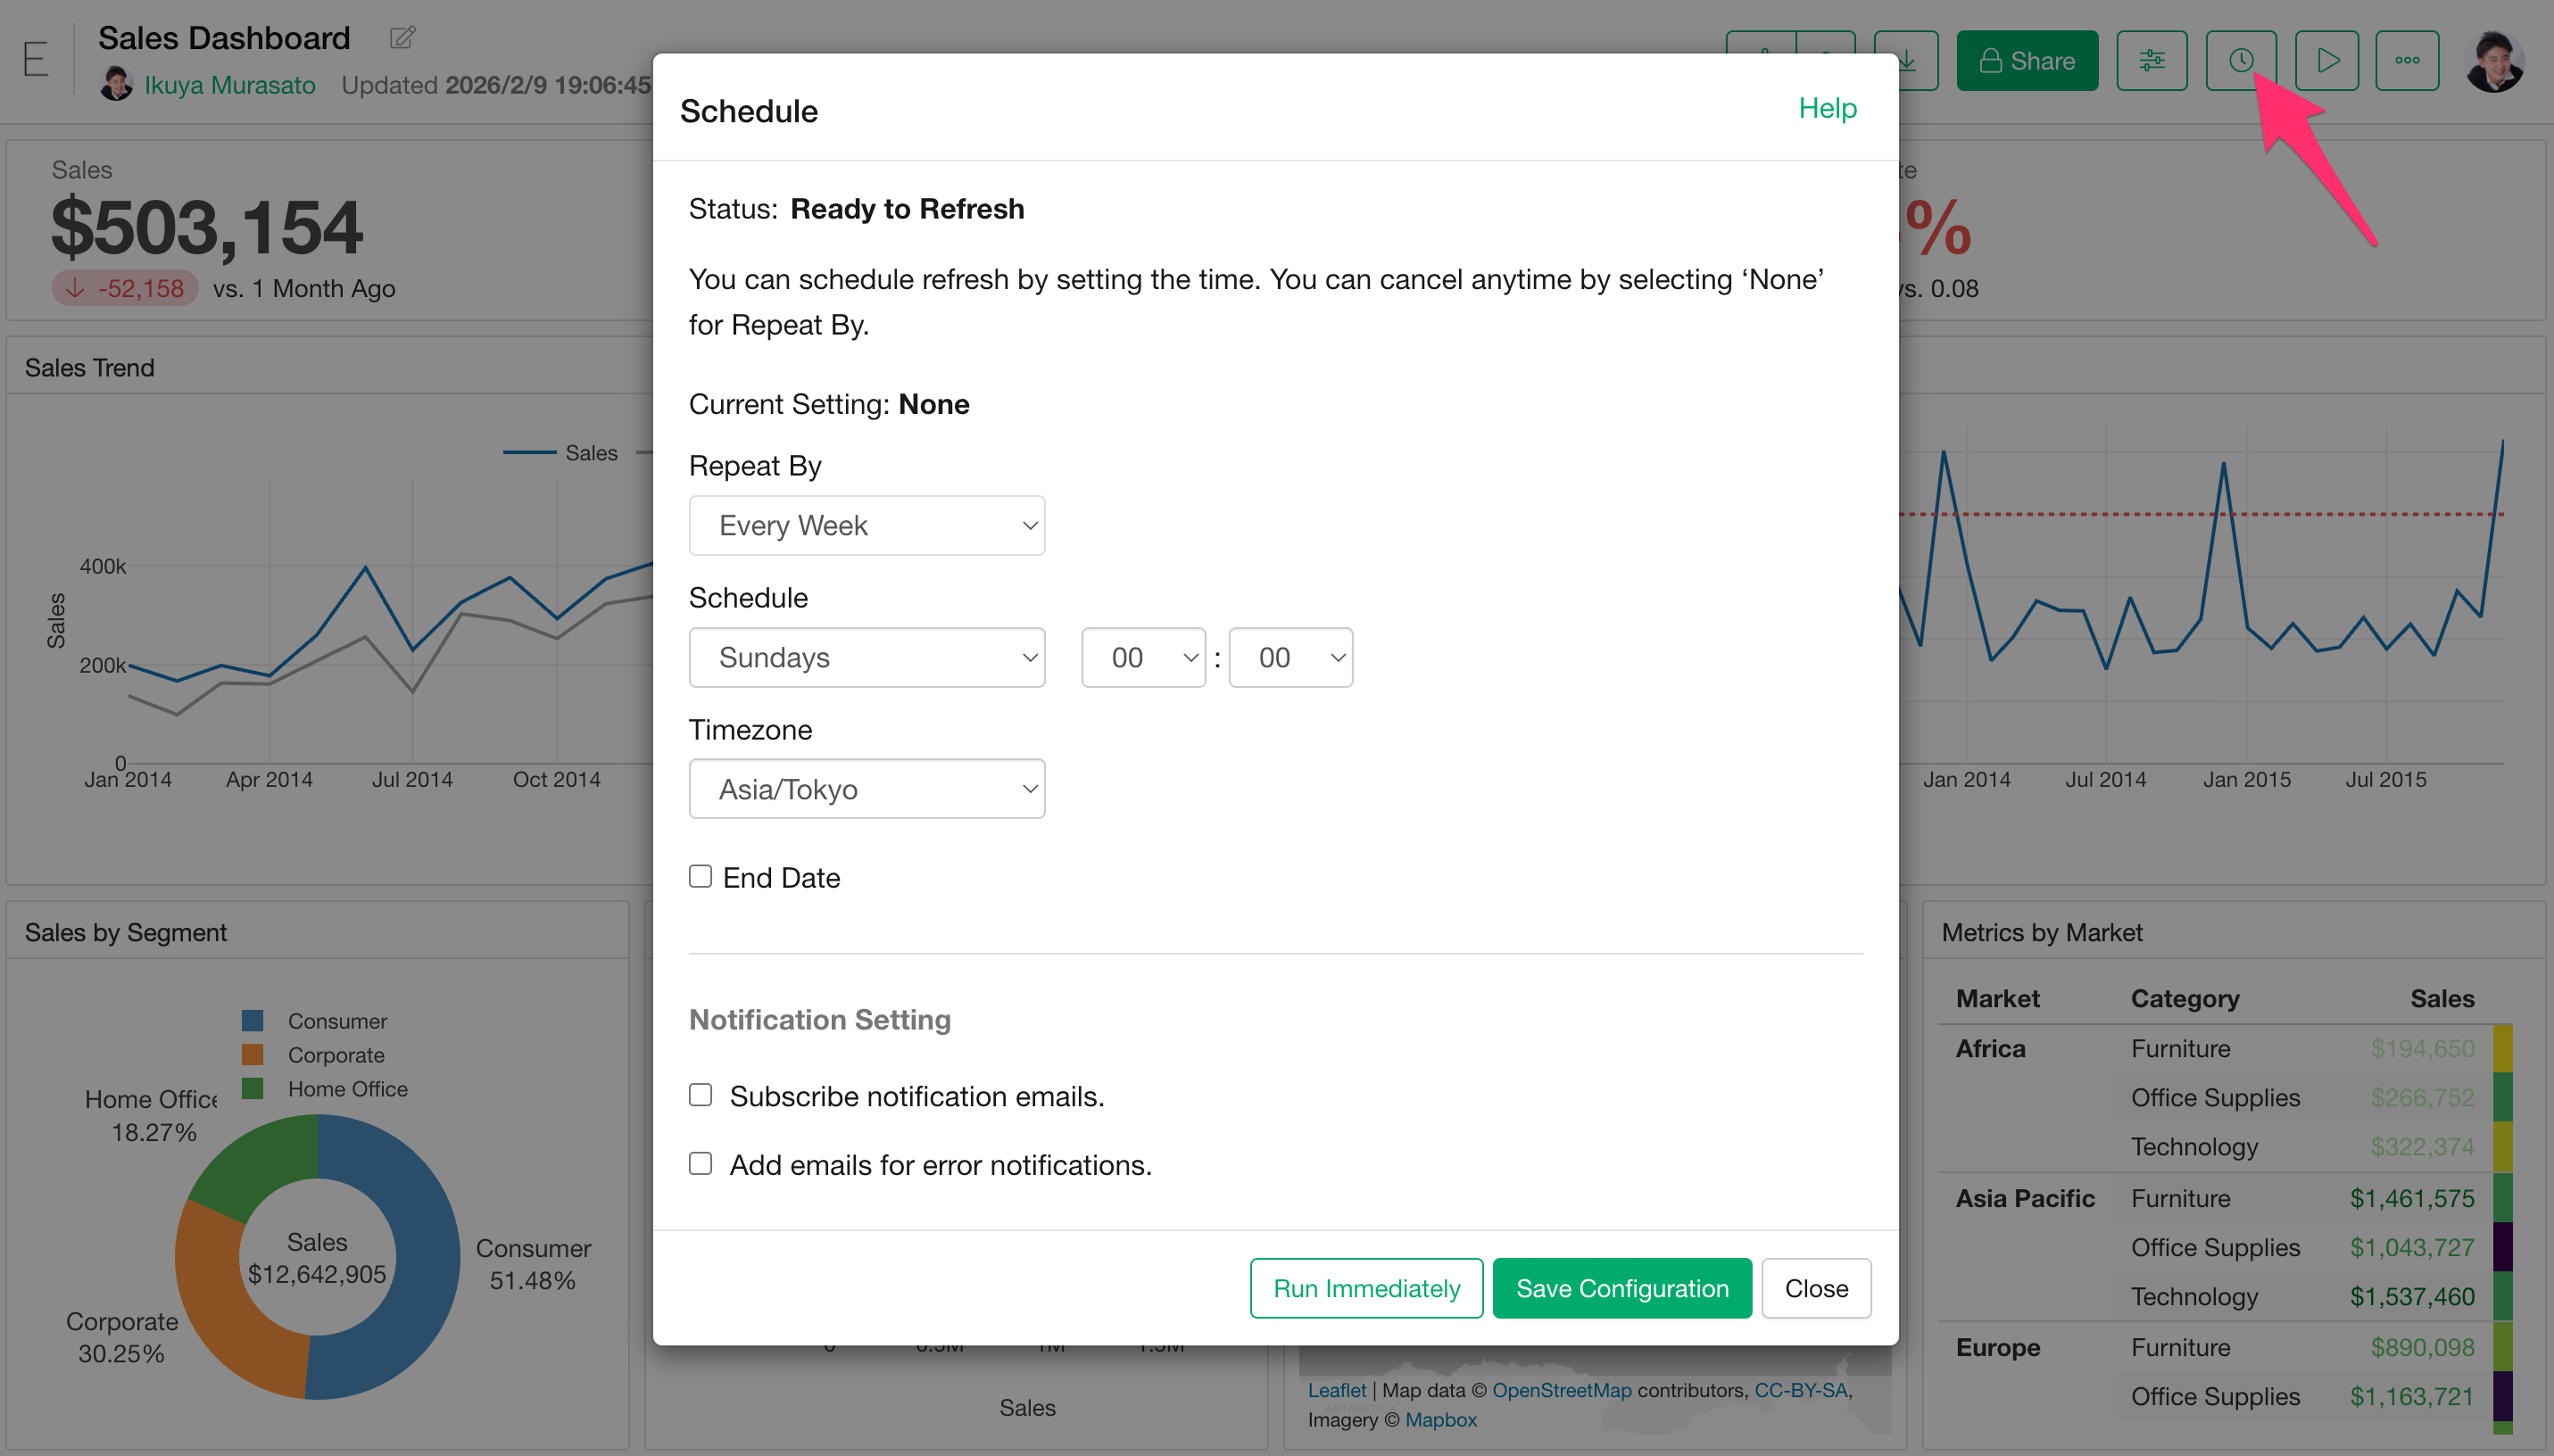The image size is (2554, 1456).
Task: Click the parameter sliders icon button
Action: coord(2151,61)
